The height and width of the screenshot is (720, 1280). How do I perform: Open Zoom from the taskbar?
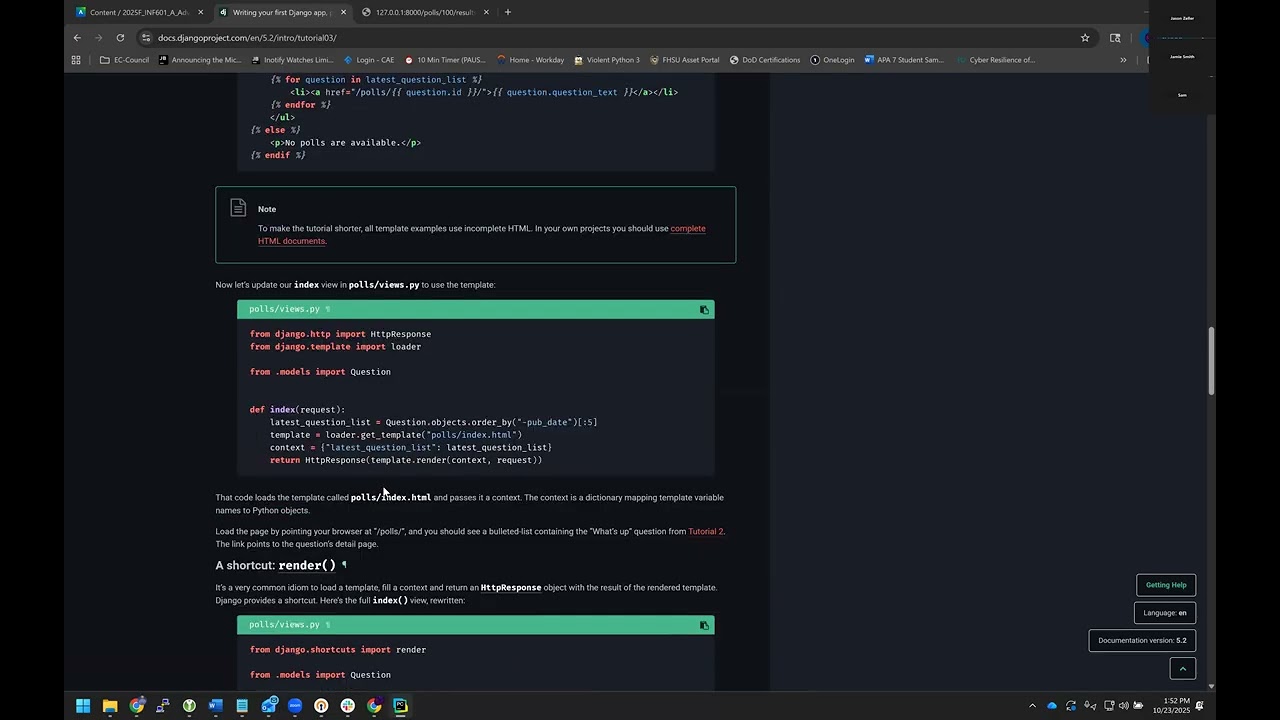click(295, 706)
